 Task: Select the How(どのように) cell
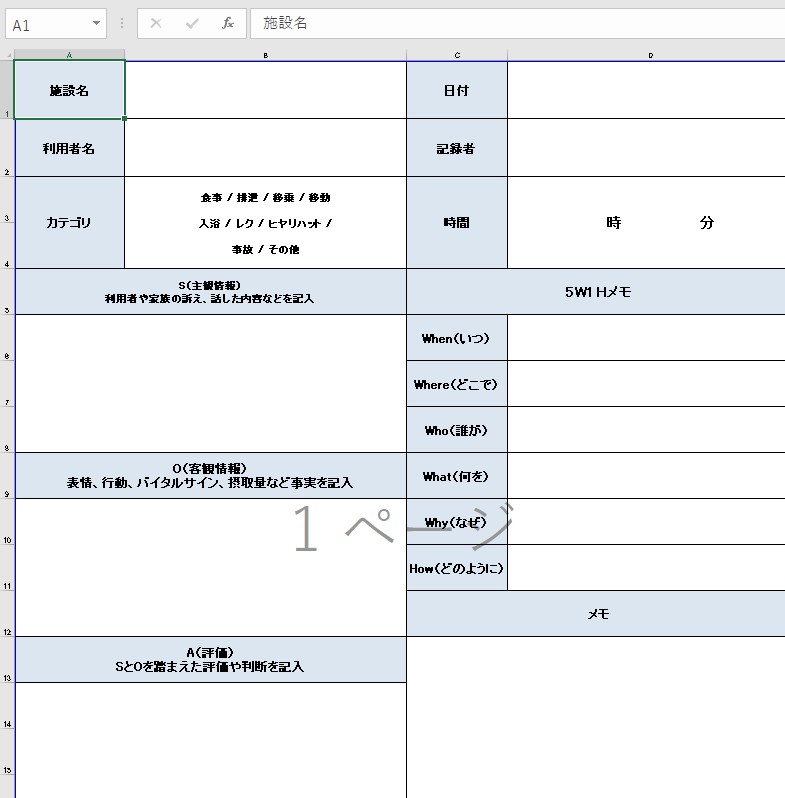456,568
